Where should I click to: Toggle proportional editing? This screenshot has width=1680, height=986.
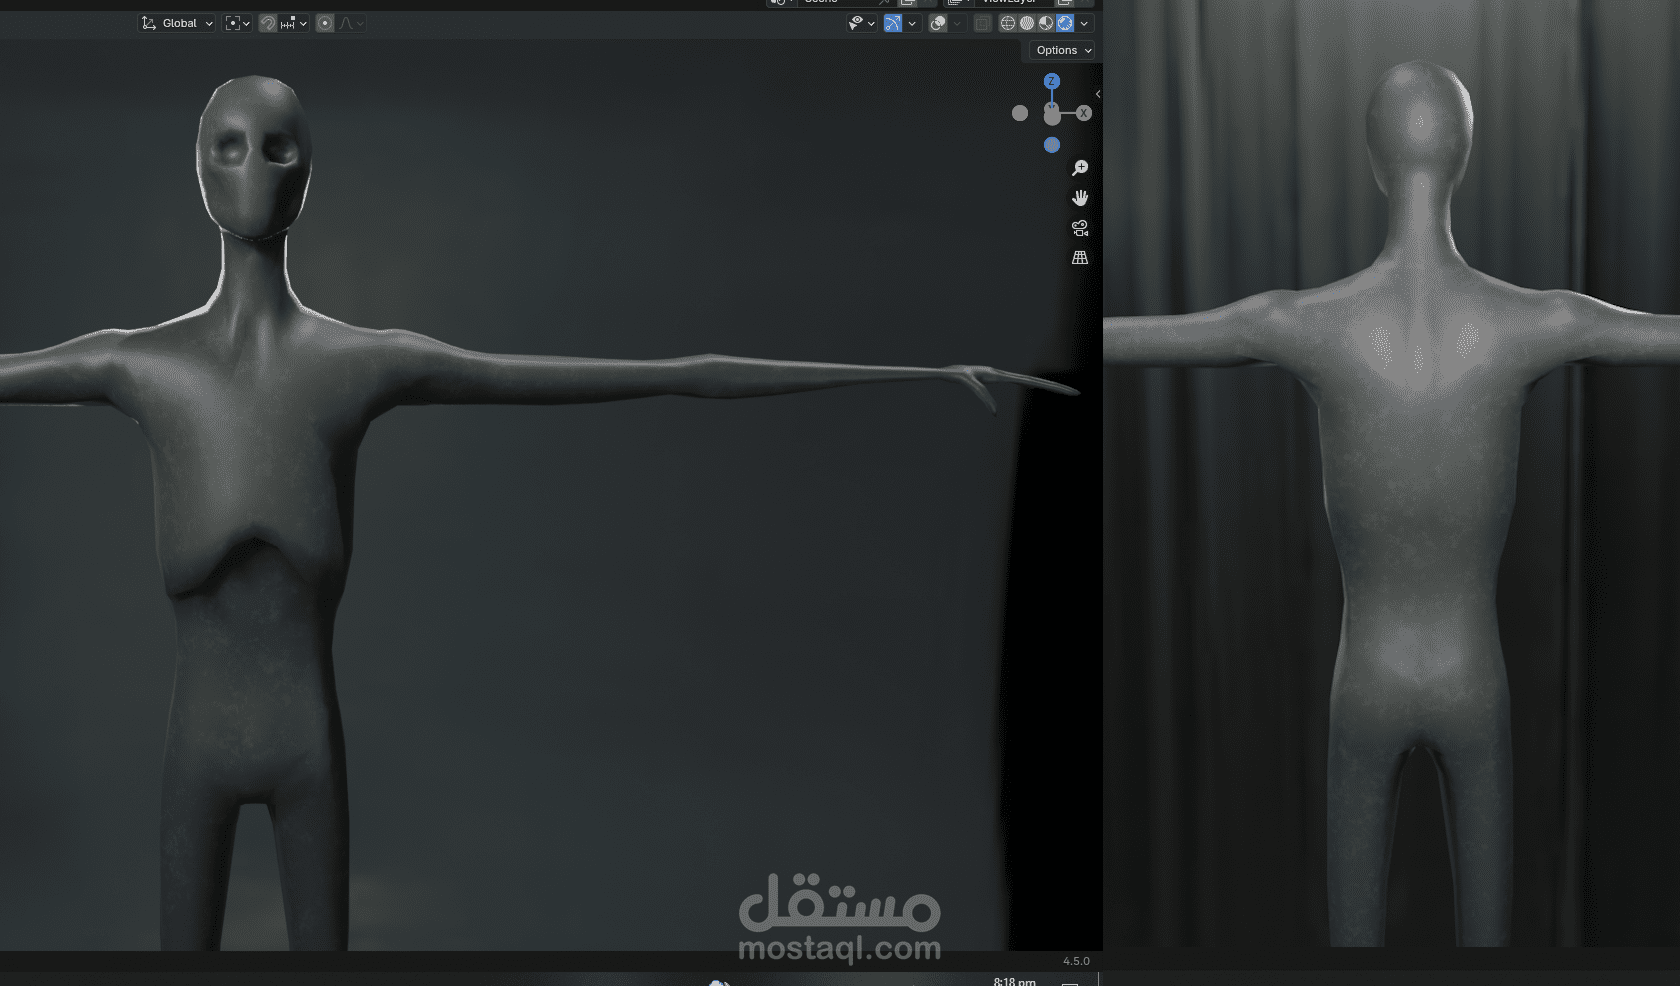pos(325,23)
